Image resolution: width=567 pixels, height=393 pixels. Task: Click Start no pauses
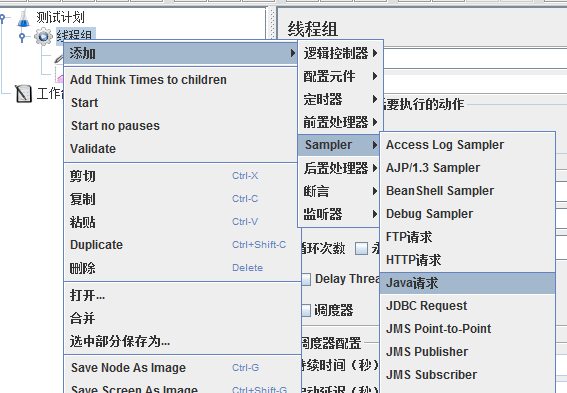pos(181,126)
